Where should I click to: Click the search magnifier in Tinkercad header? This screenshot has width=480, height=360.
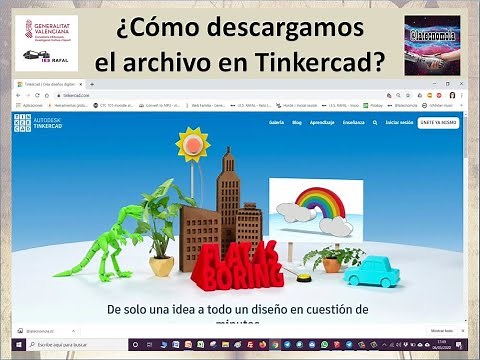375,123
